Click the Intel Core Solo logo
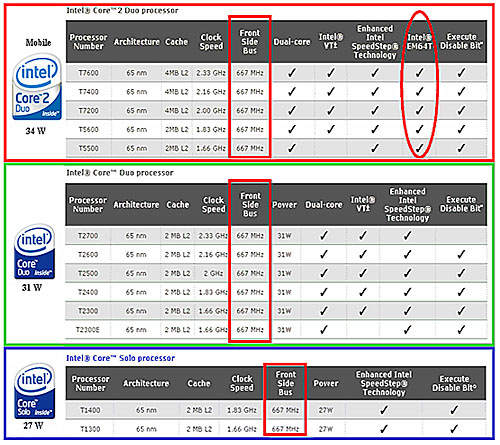The width and height of the screenshot is (500, 445). [35, 391]
